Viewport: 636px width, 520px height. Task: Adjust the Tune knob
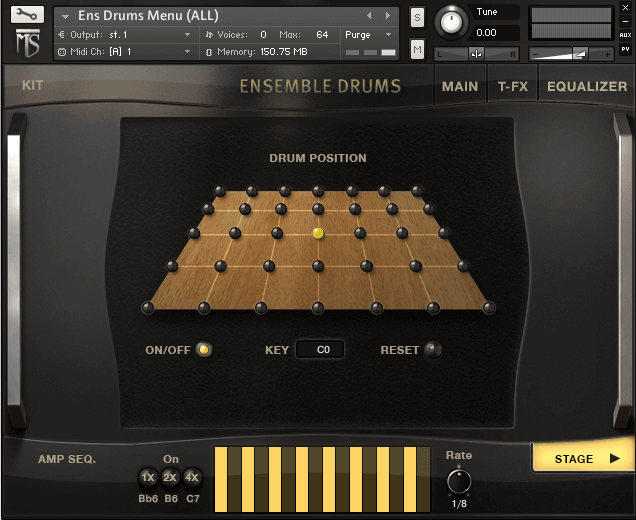(450, 22)
